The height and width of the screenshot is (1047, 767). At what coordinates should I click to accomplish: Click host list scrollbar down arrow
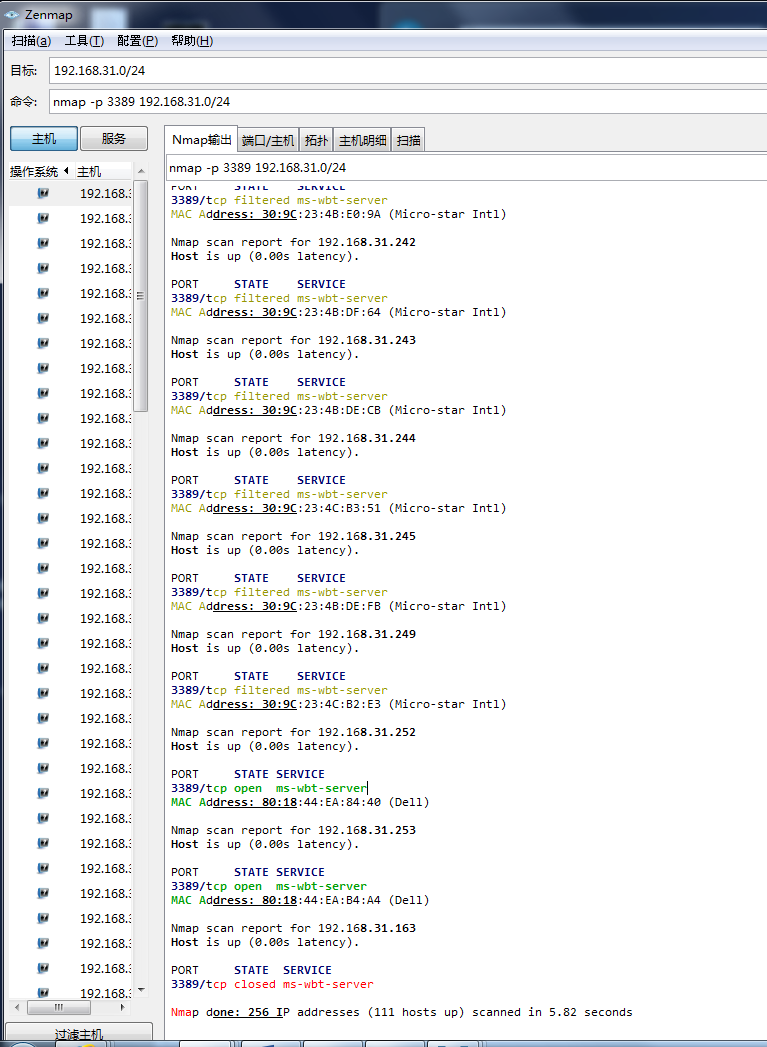pyautogui.click(x=141, y=990)
